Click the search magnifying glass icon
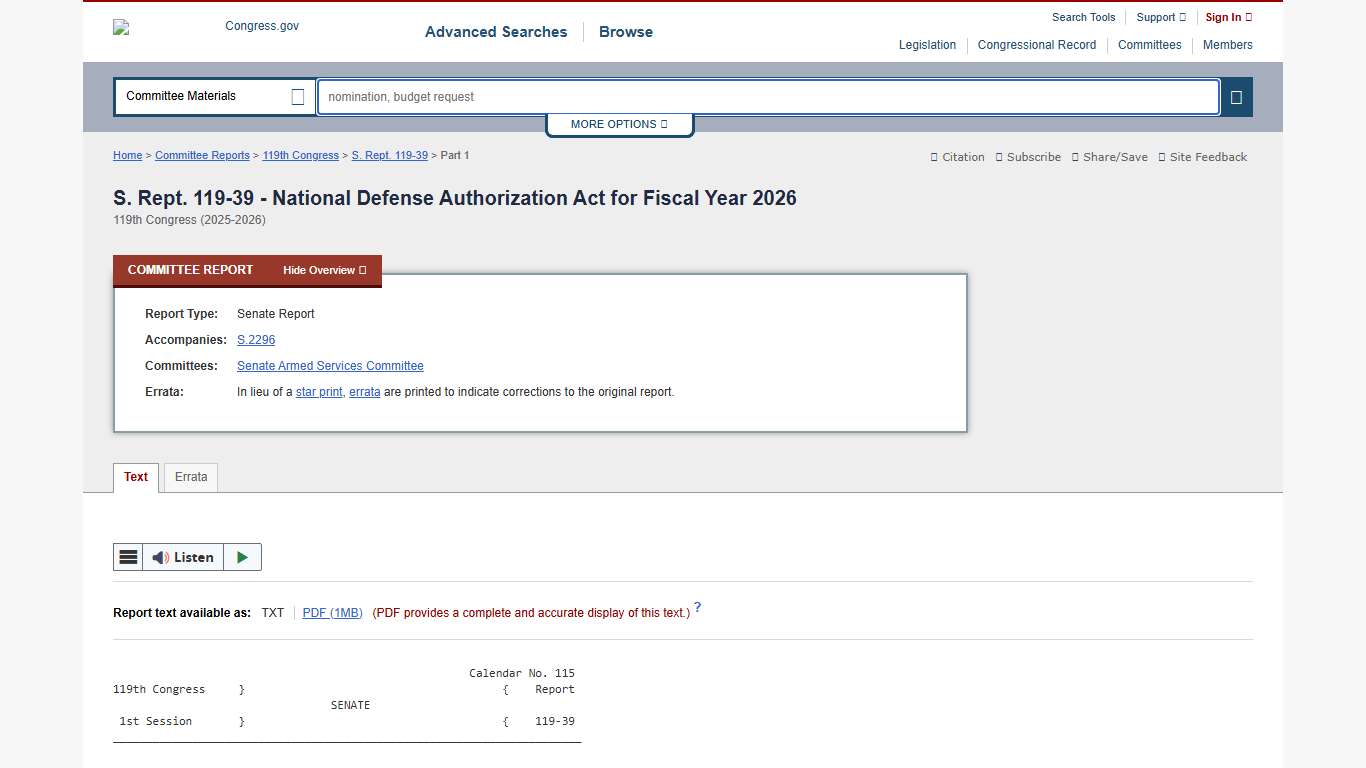The height and width of the screenshot is (768, 1366). [1236, 97]
